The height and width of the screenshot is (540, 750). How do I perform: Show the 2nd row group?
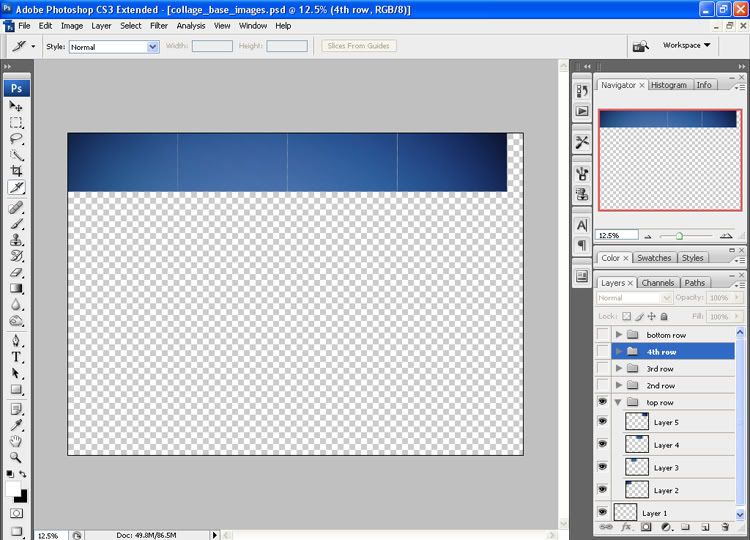coord(603,385)
